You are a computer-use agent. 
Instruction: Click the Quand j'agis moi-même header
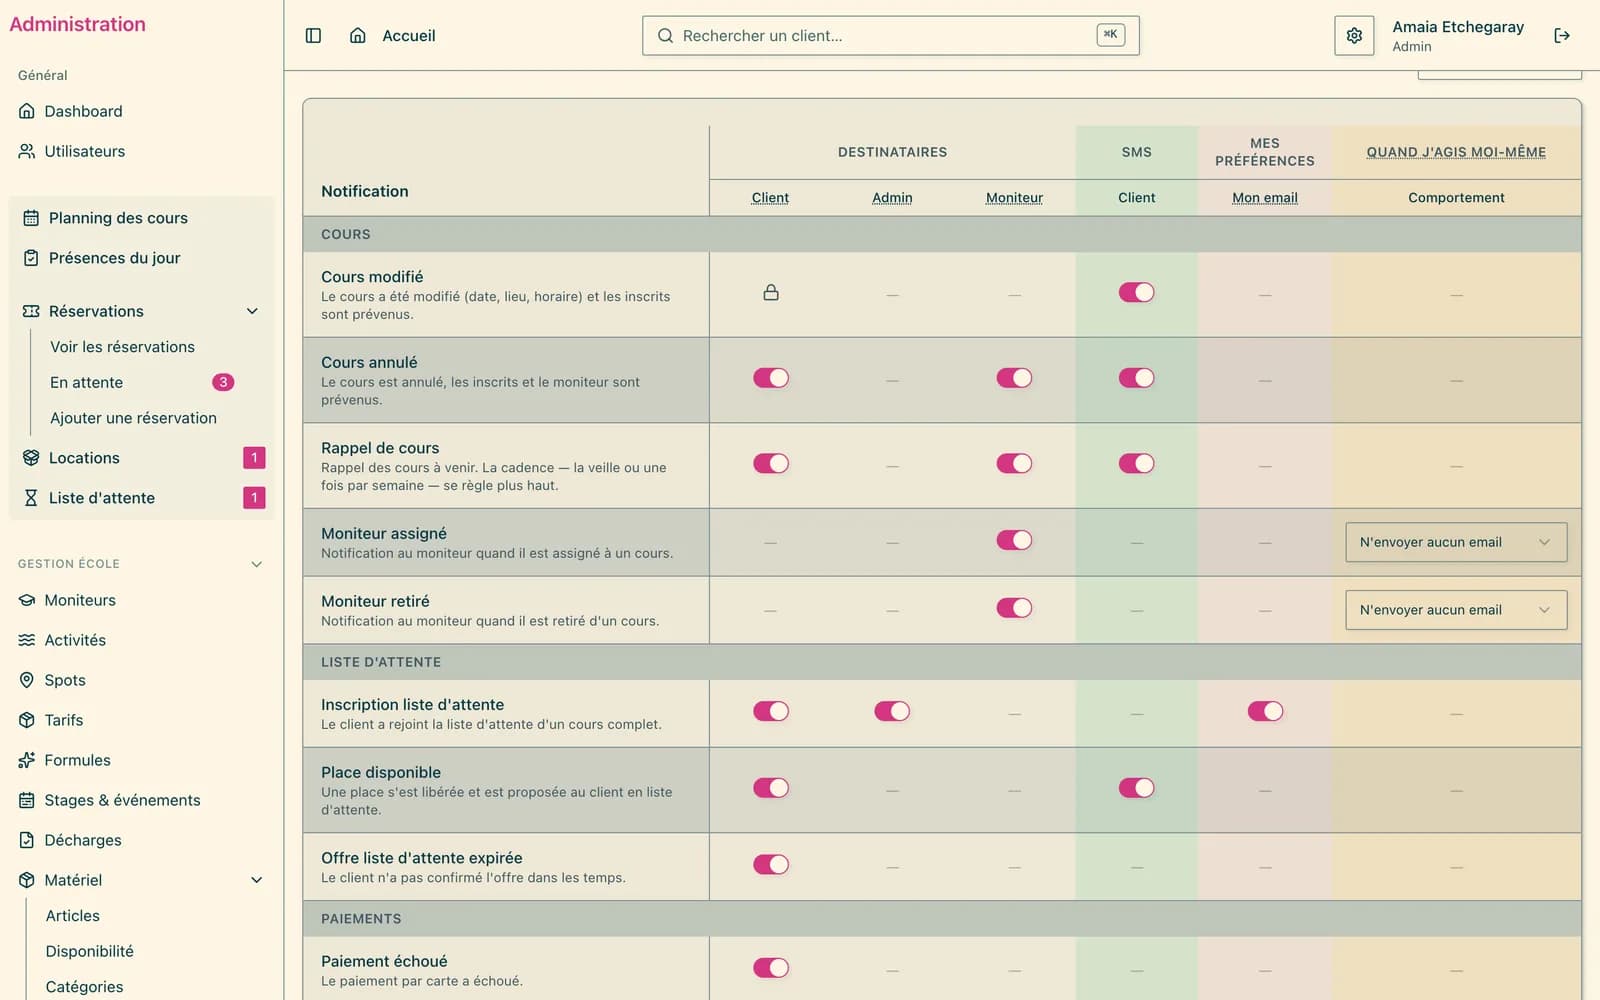point(1456,152)
